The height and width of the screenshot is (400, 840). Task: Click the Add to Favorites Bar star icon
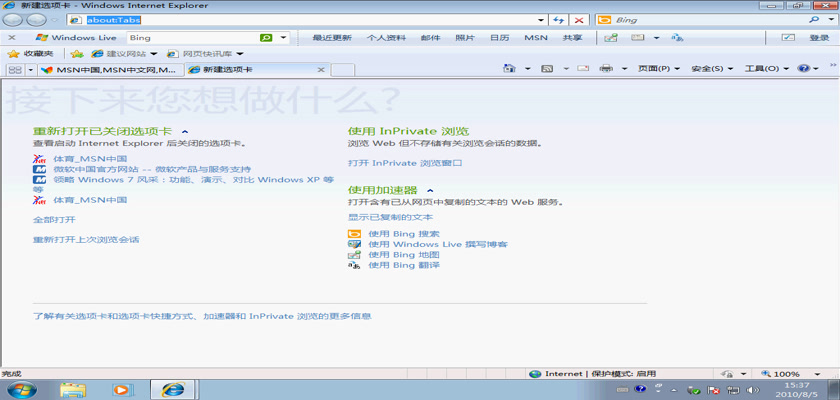(x=76, y=54)
